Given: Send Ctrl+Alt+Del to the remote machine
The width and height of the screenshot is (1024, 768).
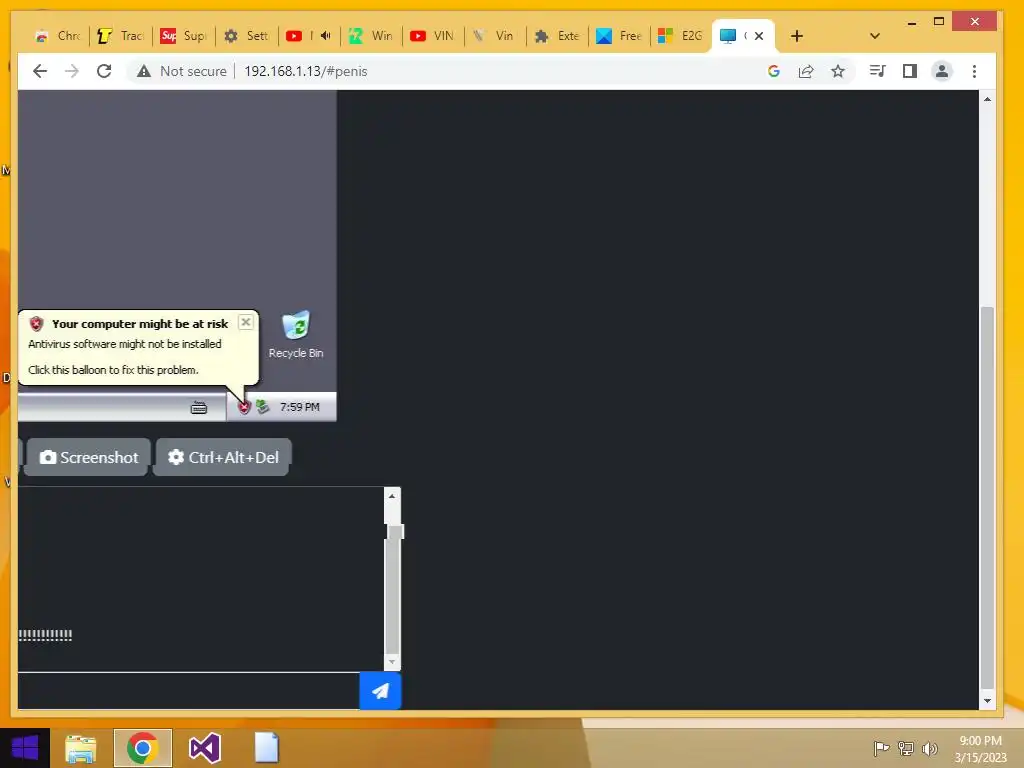Looking at the screenshot, I should (223, 457).
